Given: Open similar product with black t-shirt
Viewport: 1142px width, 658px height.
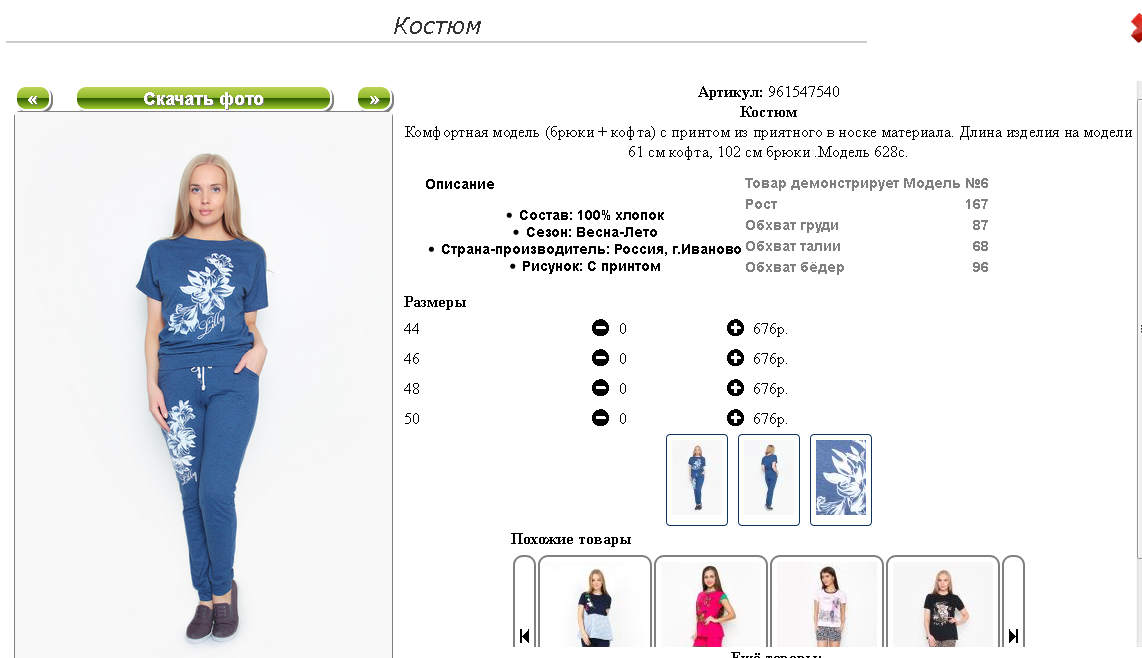Looking at the screenshot, I should tap(942, 602).
